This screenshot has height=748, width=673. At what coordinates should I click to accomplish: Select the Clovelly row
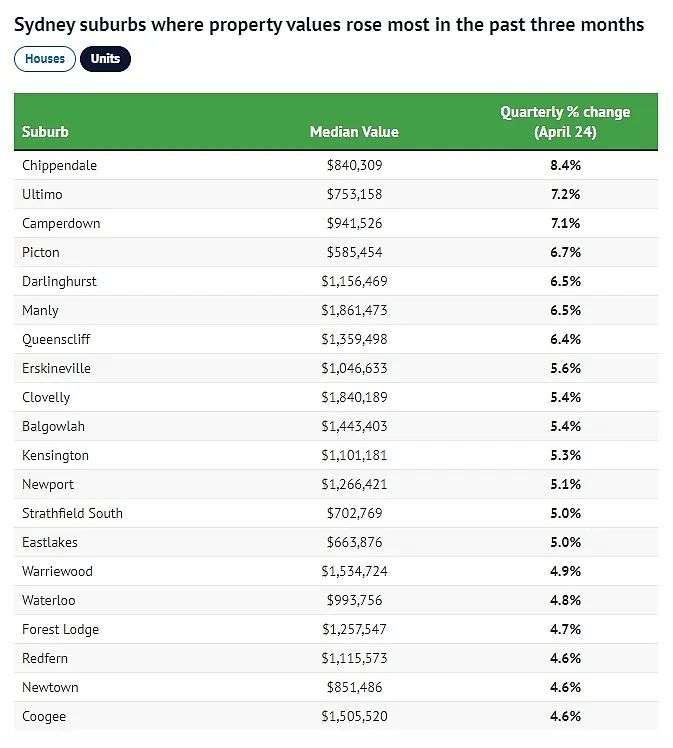[336, 397]
